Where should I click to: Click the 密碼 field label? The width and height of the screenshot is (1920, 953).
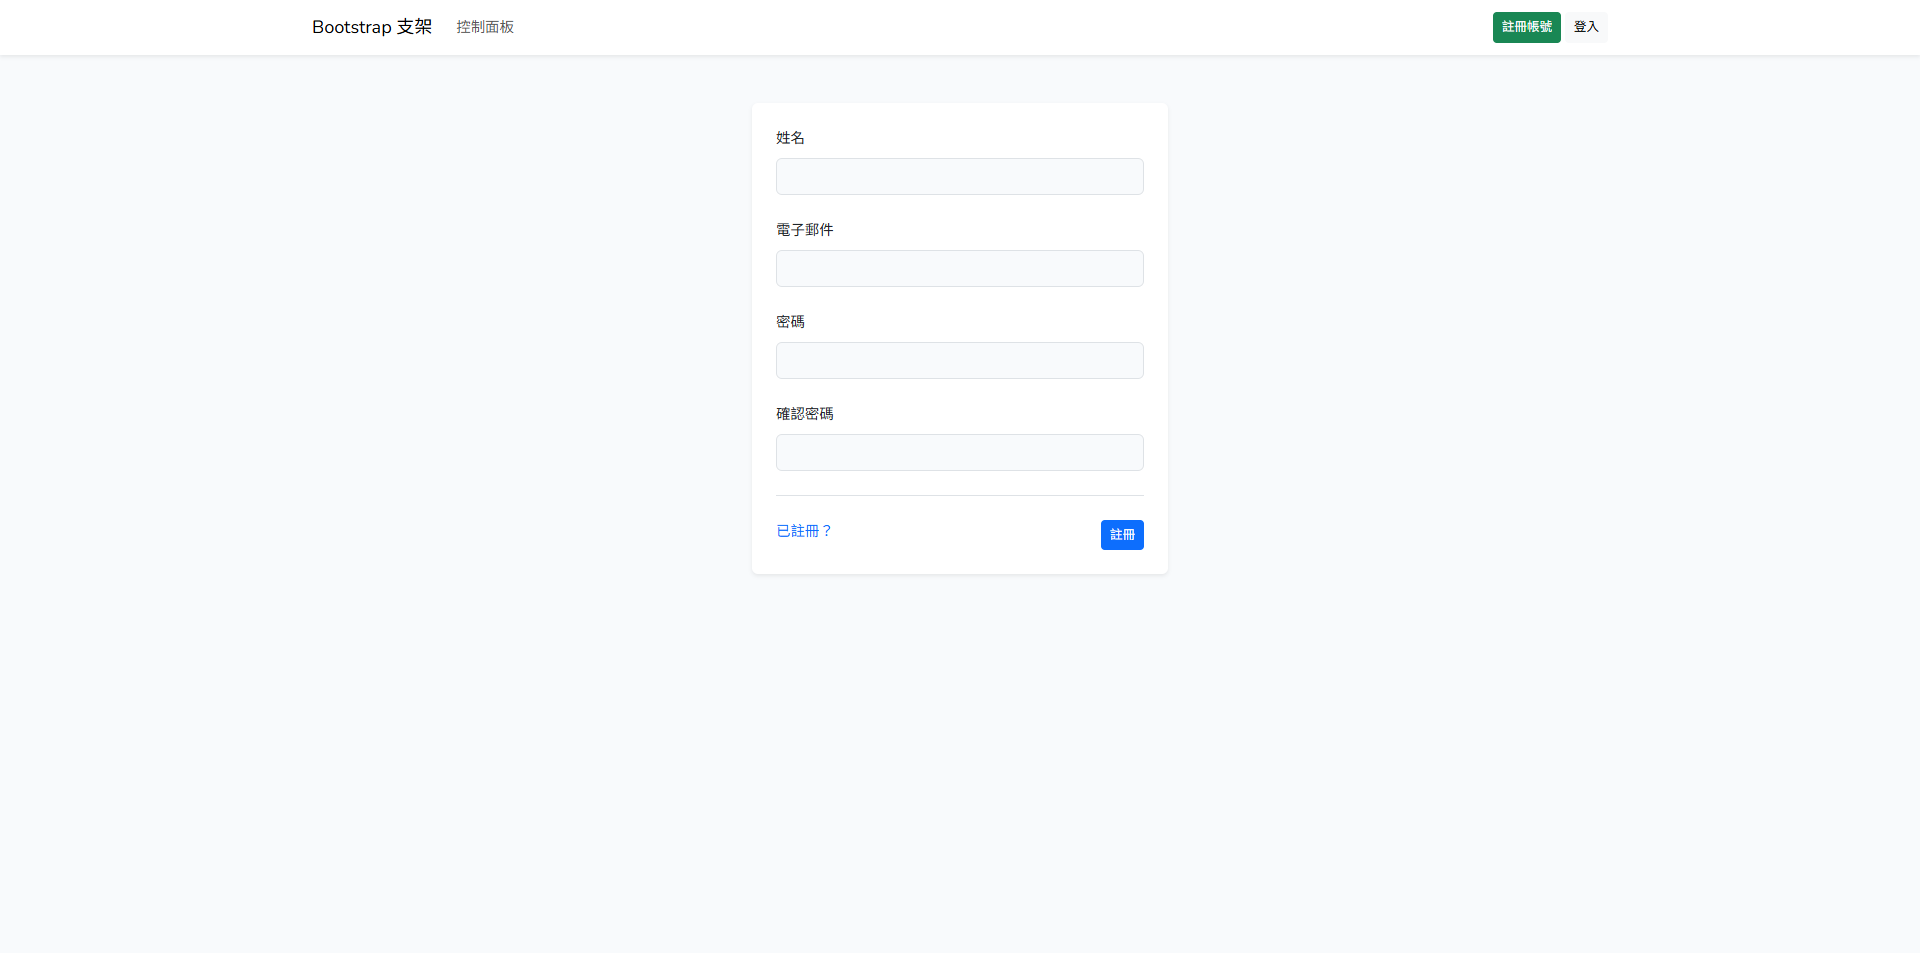point(790,322)
